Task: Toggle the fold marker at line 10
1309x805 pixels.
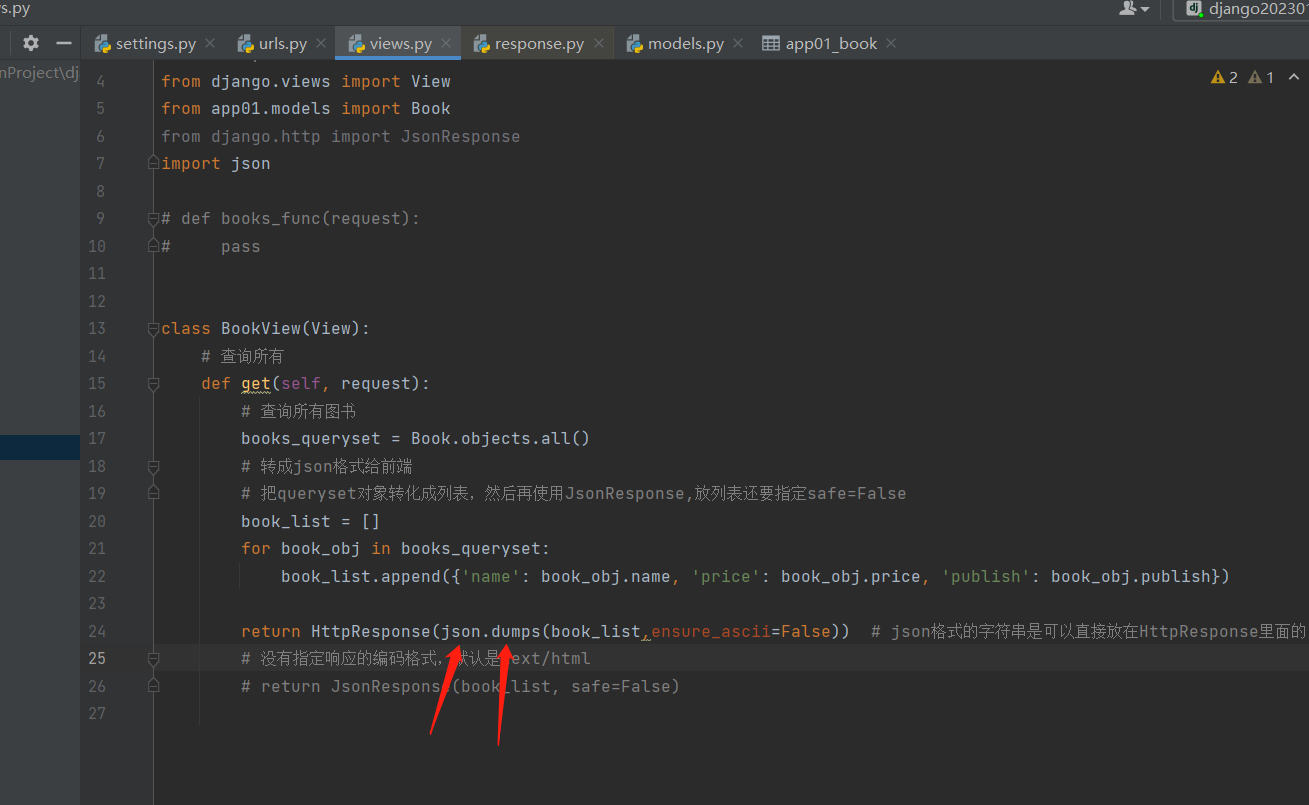Action: click(153, 246)
